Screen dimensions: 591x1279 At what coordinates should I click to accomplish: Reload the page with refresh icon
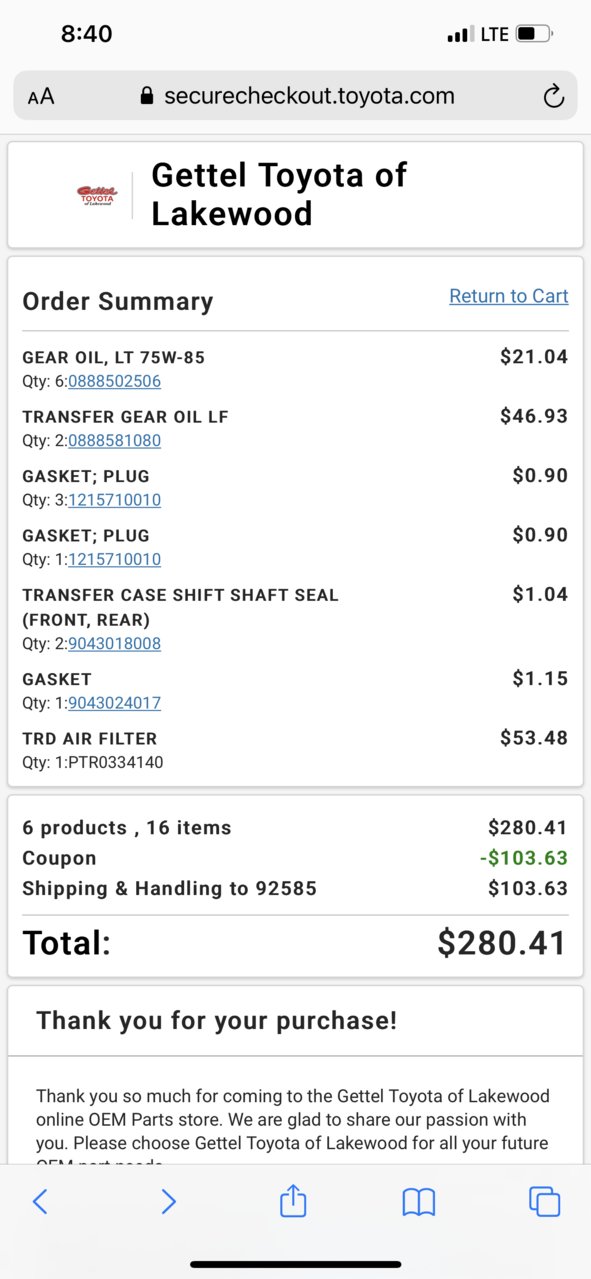coord(553,96)
